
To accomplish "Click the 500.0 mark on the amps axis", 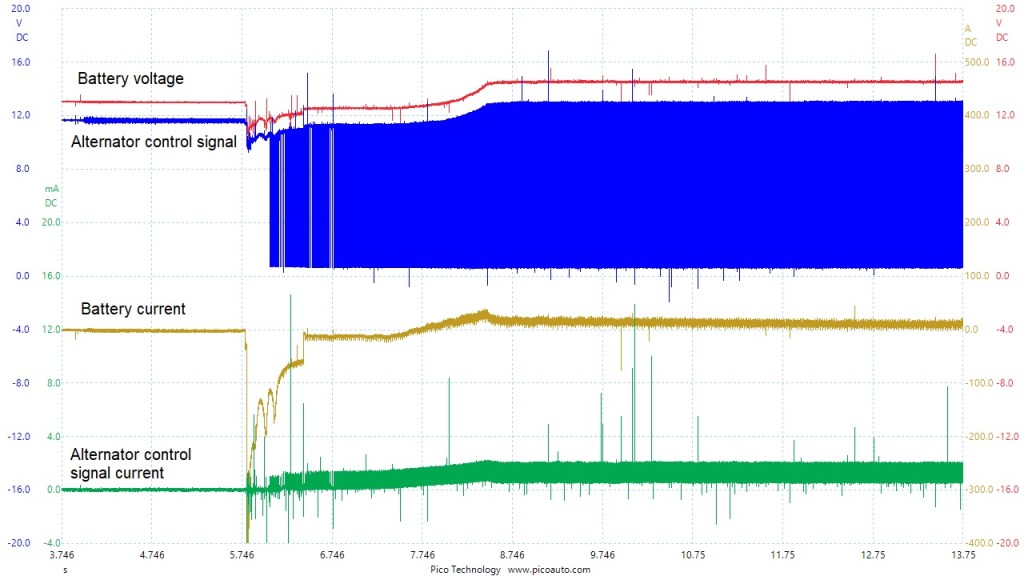I will [x=975, y=62].
